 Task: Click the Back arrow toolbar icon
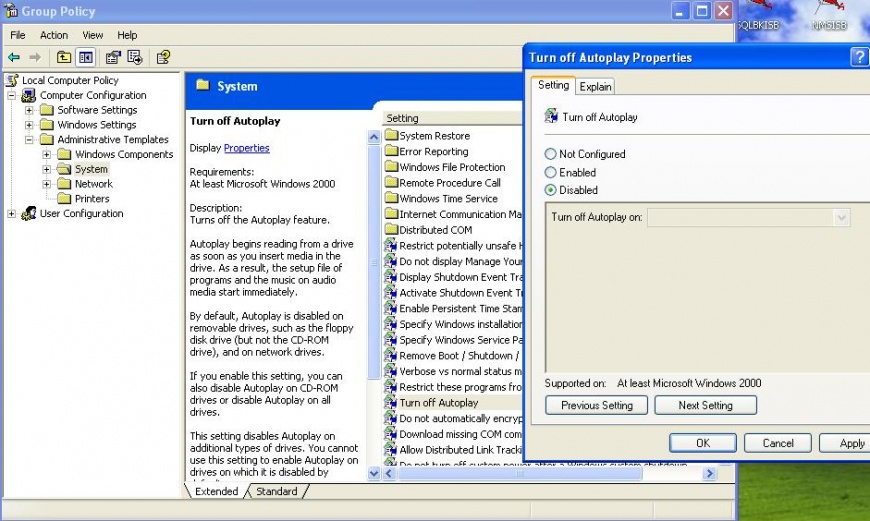(x=14, y=57)
